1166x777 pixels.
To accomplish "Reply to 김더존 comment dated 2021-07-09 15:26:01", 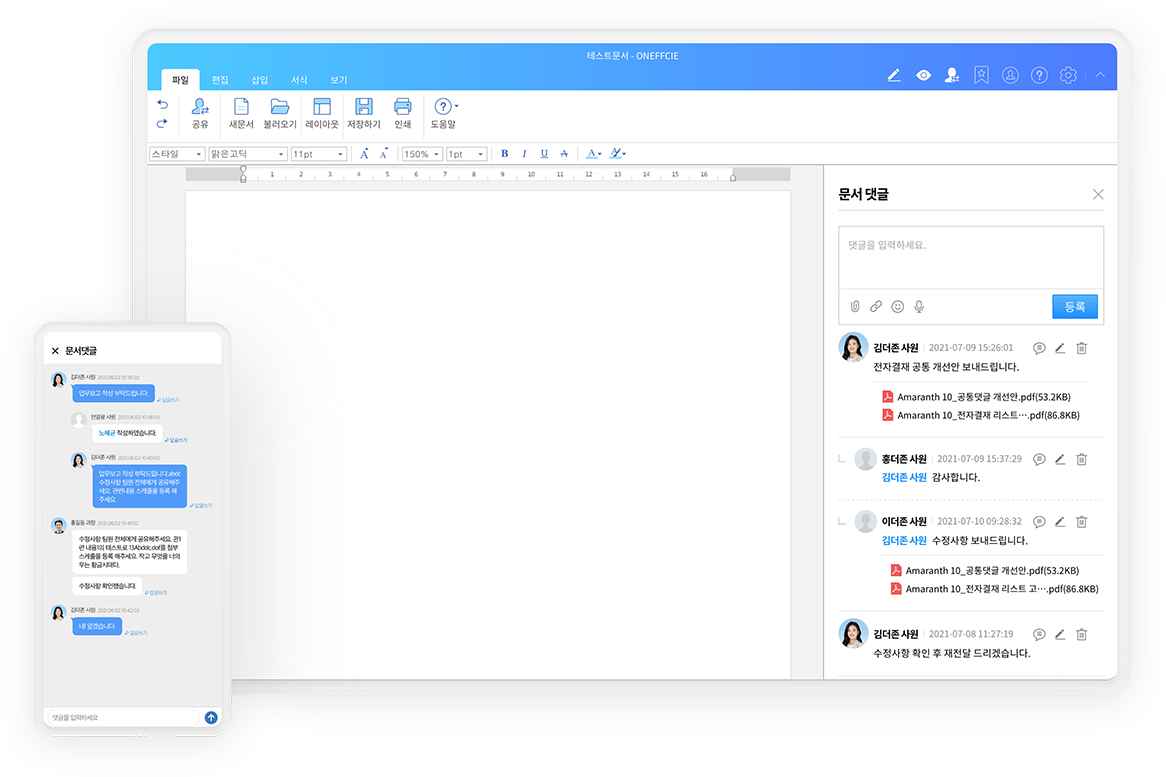I will [1039, 348].
